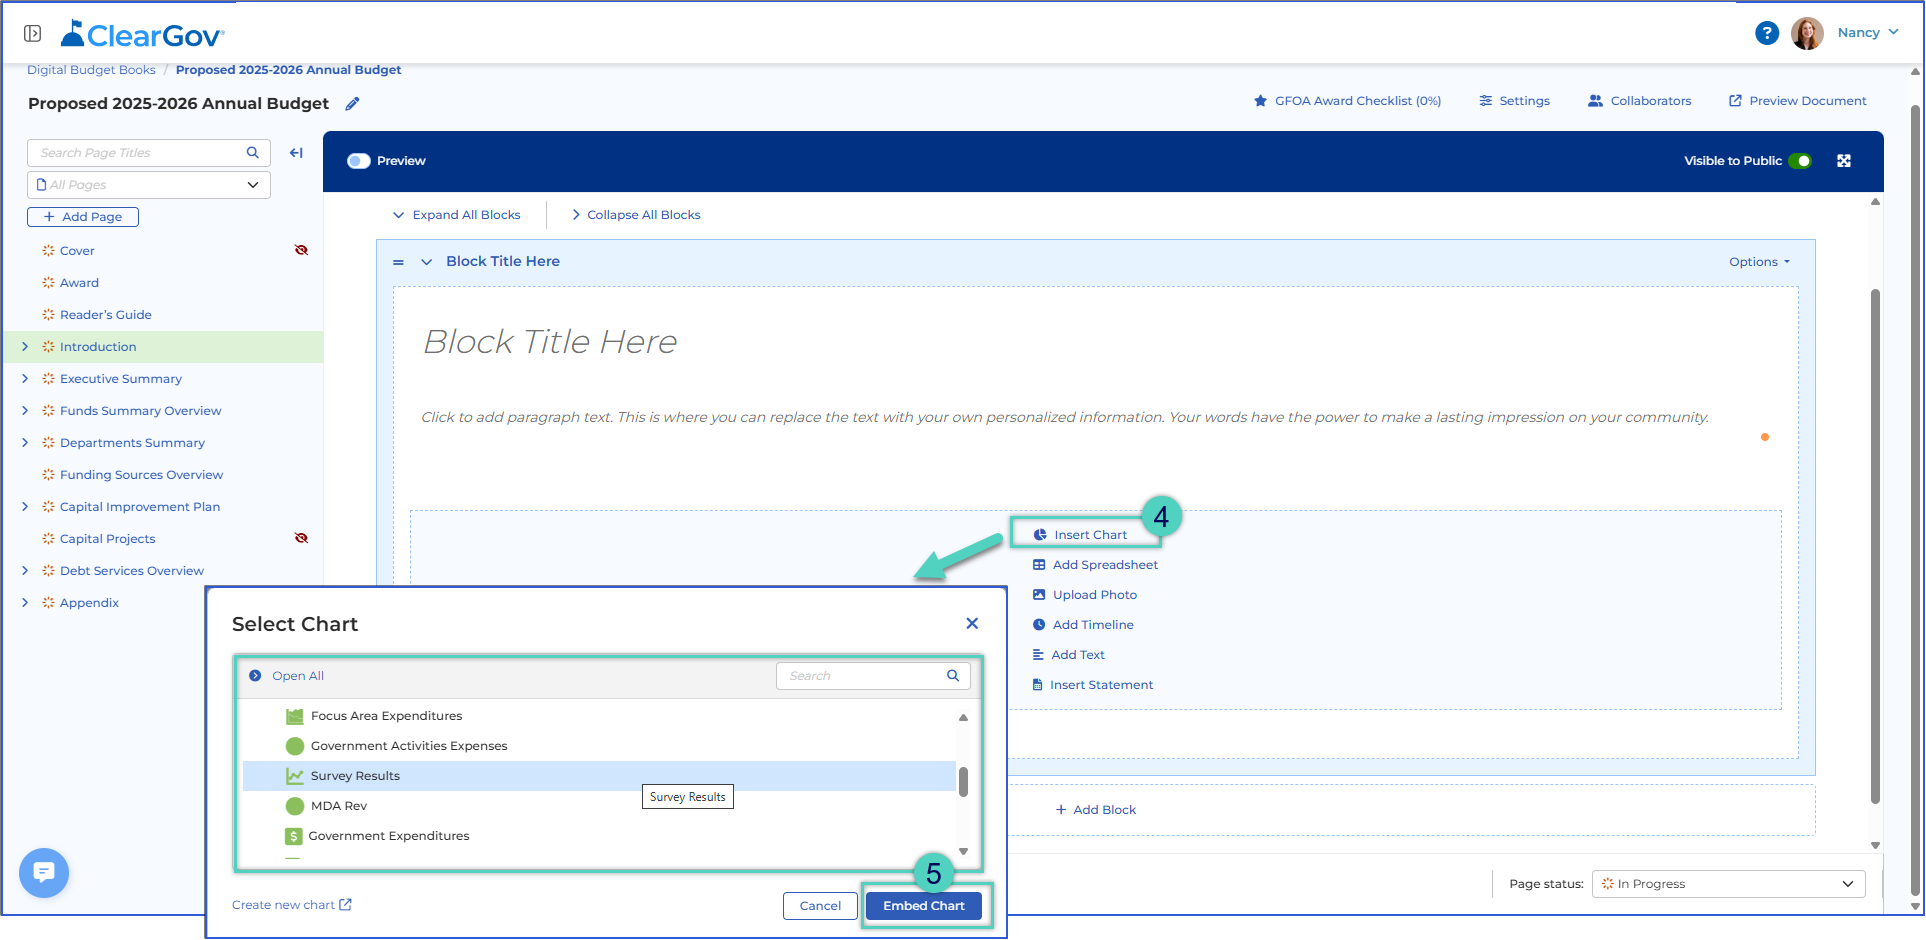
Task: Click the magnifier in Search Page Titles
Action: tap(253, 153)
